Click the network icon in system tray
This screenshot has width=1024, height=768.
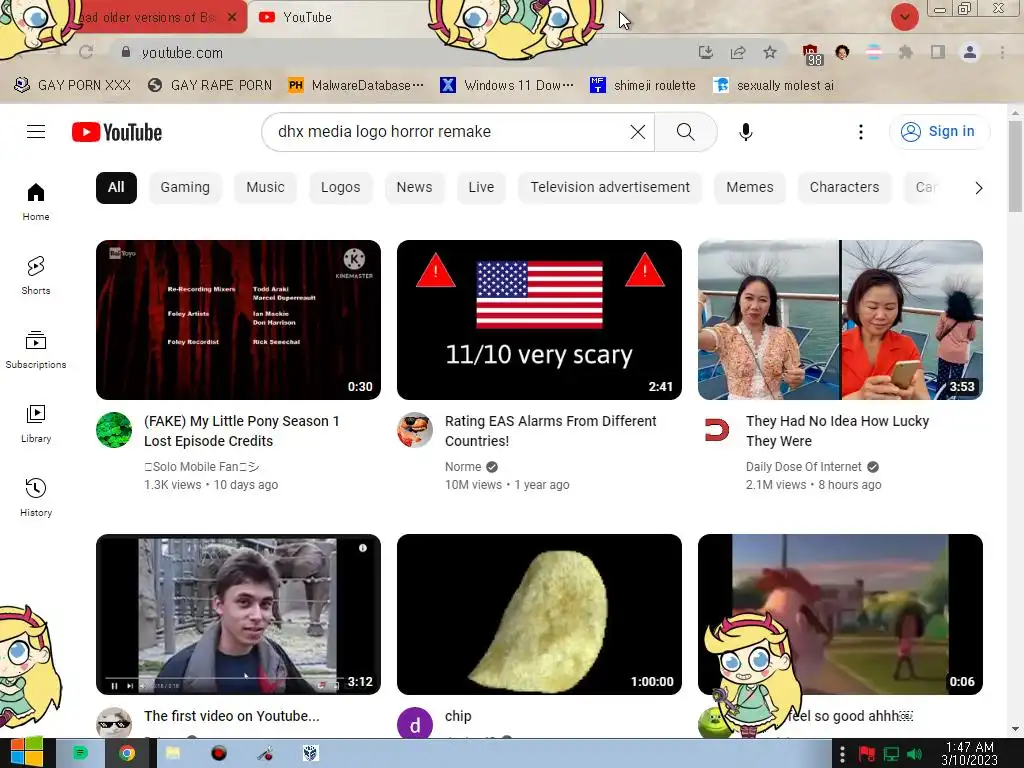coord(891,754)
